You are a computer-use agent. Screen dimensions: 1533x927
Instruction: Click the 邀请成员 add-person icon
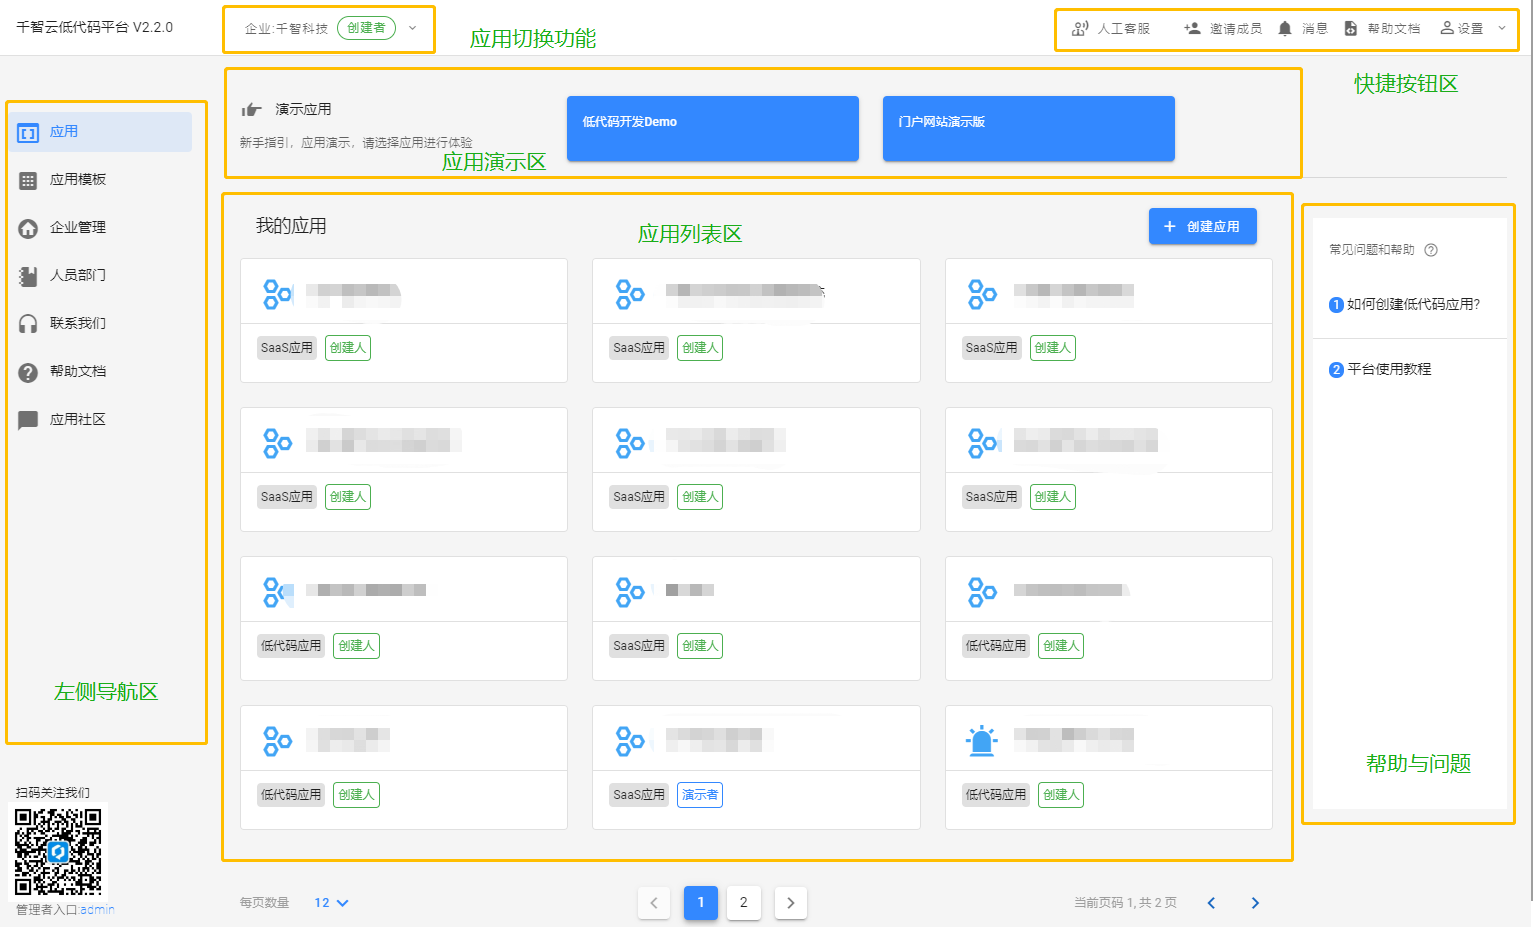coord(1192,29)
